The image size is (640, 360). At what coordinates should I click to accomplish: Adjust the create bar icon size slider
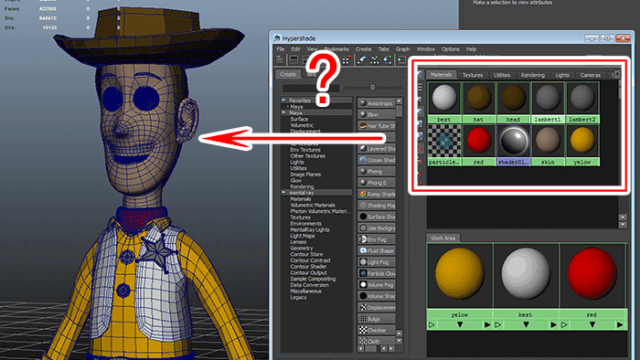(372, 87)
